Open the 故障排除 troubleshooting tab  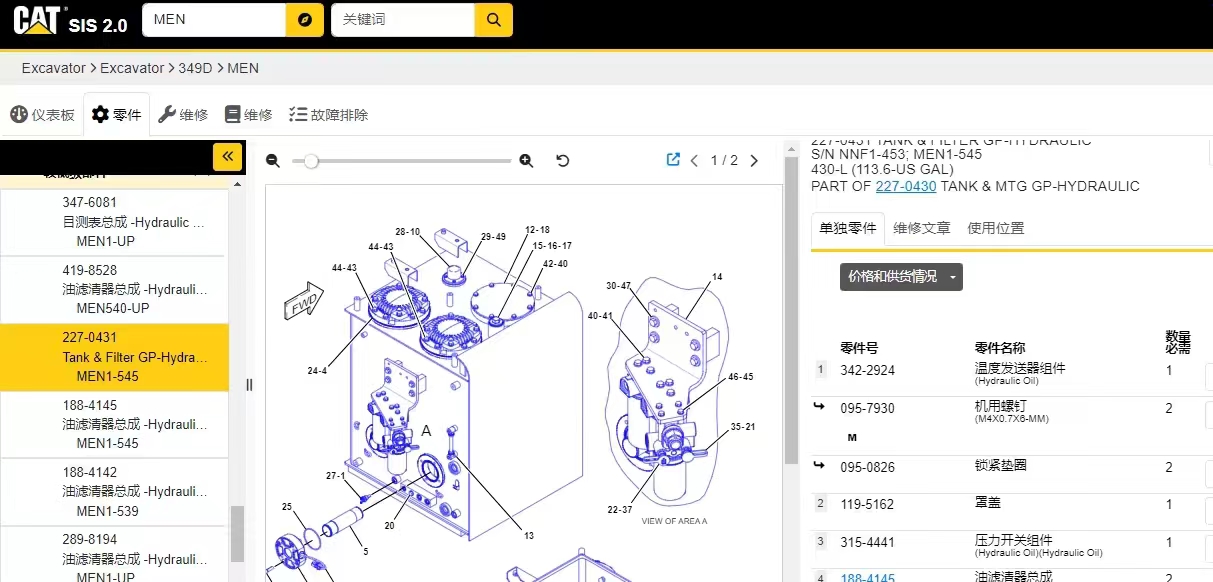tap(328, 115)
